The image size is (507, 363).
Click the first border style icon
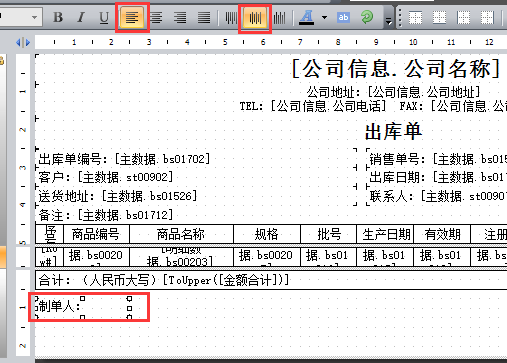pyautogui.click(x=415, y=18)
